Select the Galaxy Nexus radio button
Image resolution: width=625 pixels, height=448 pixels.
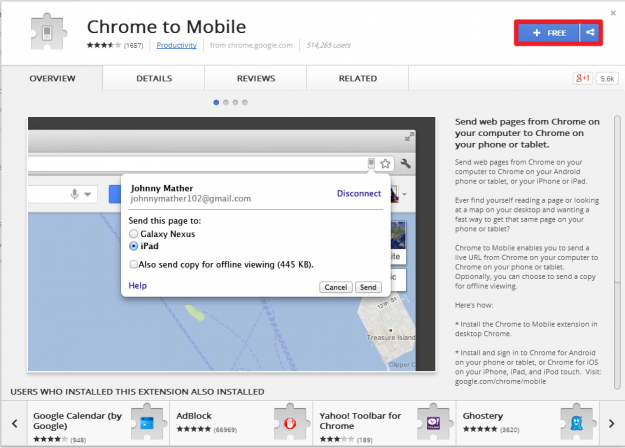click(135, 233)
